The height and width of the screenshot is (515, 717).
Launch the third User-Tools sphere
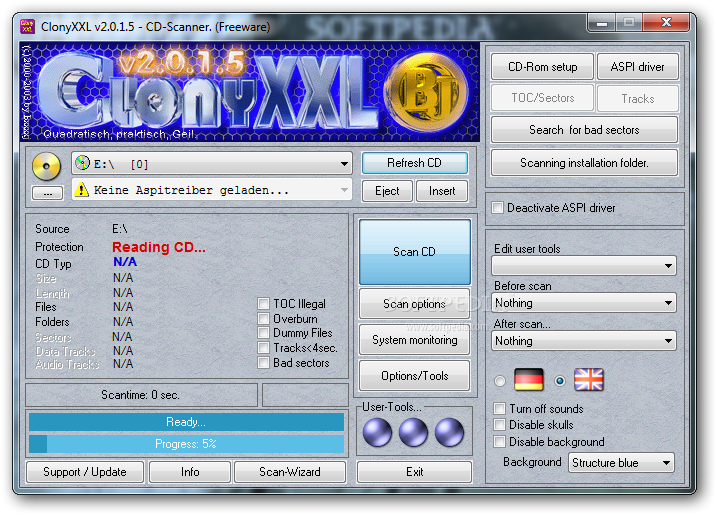pyautogui.click(x=449, y=432)
